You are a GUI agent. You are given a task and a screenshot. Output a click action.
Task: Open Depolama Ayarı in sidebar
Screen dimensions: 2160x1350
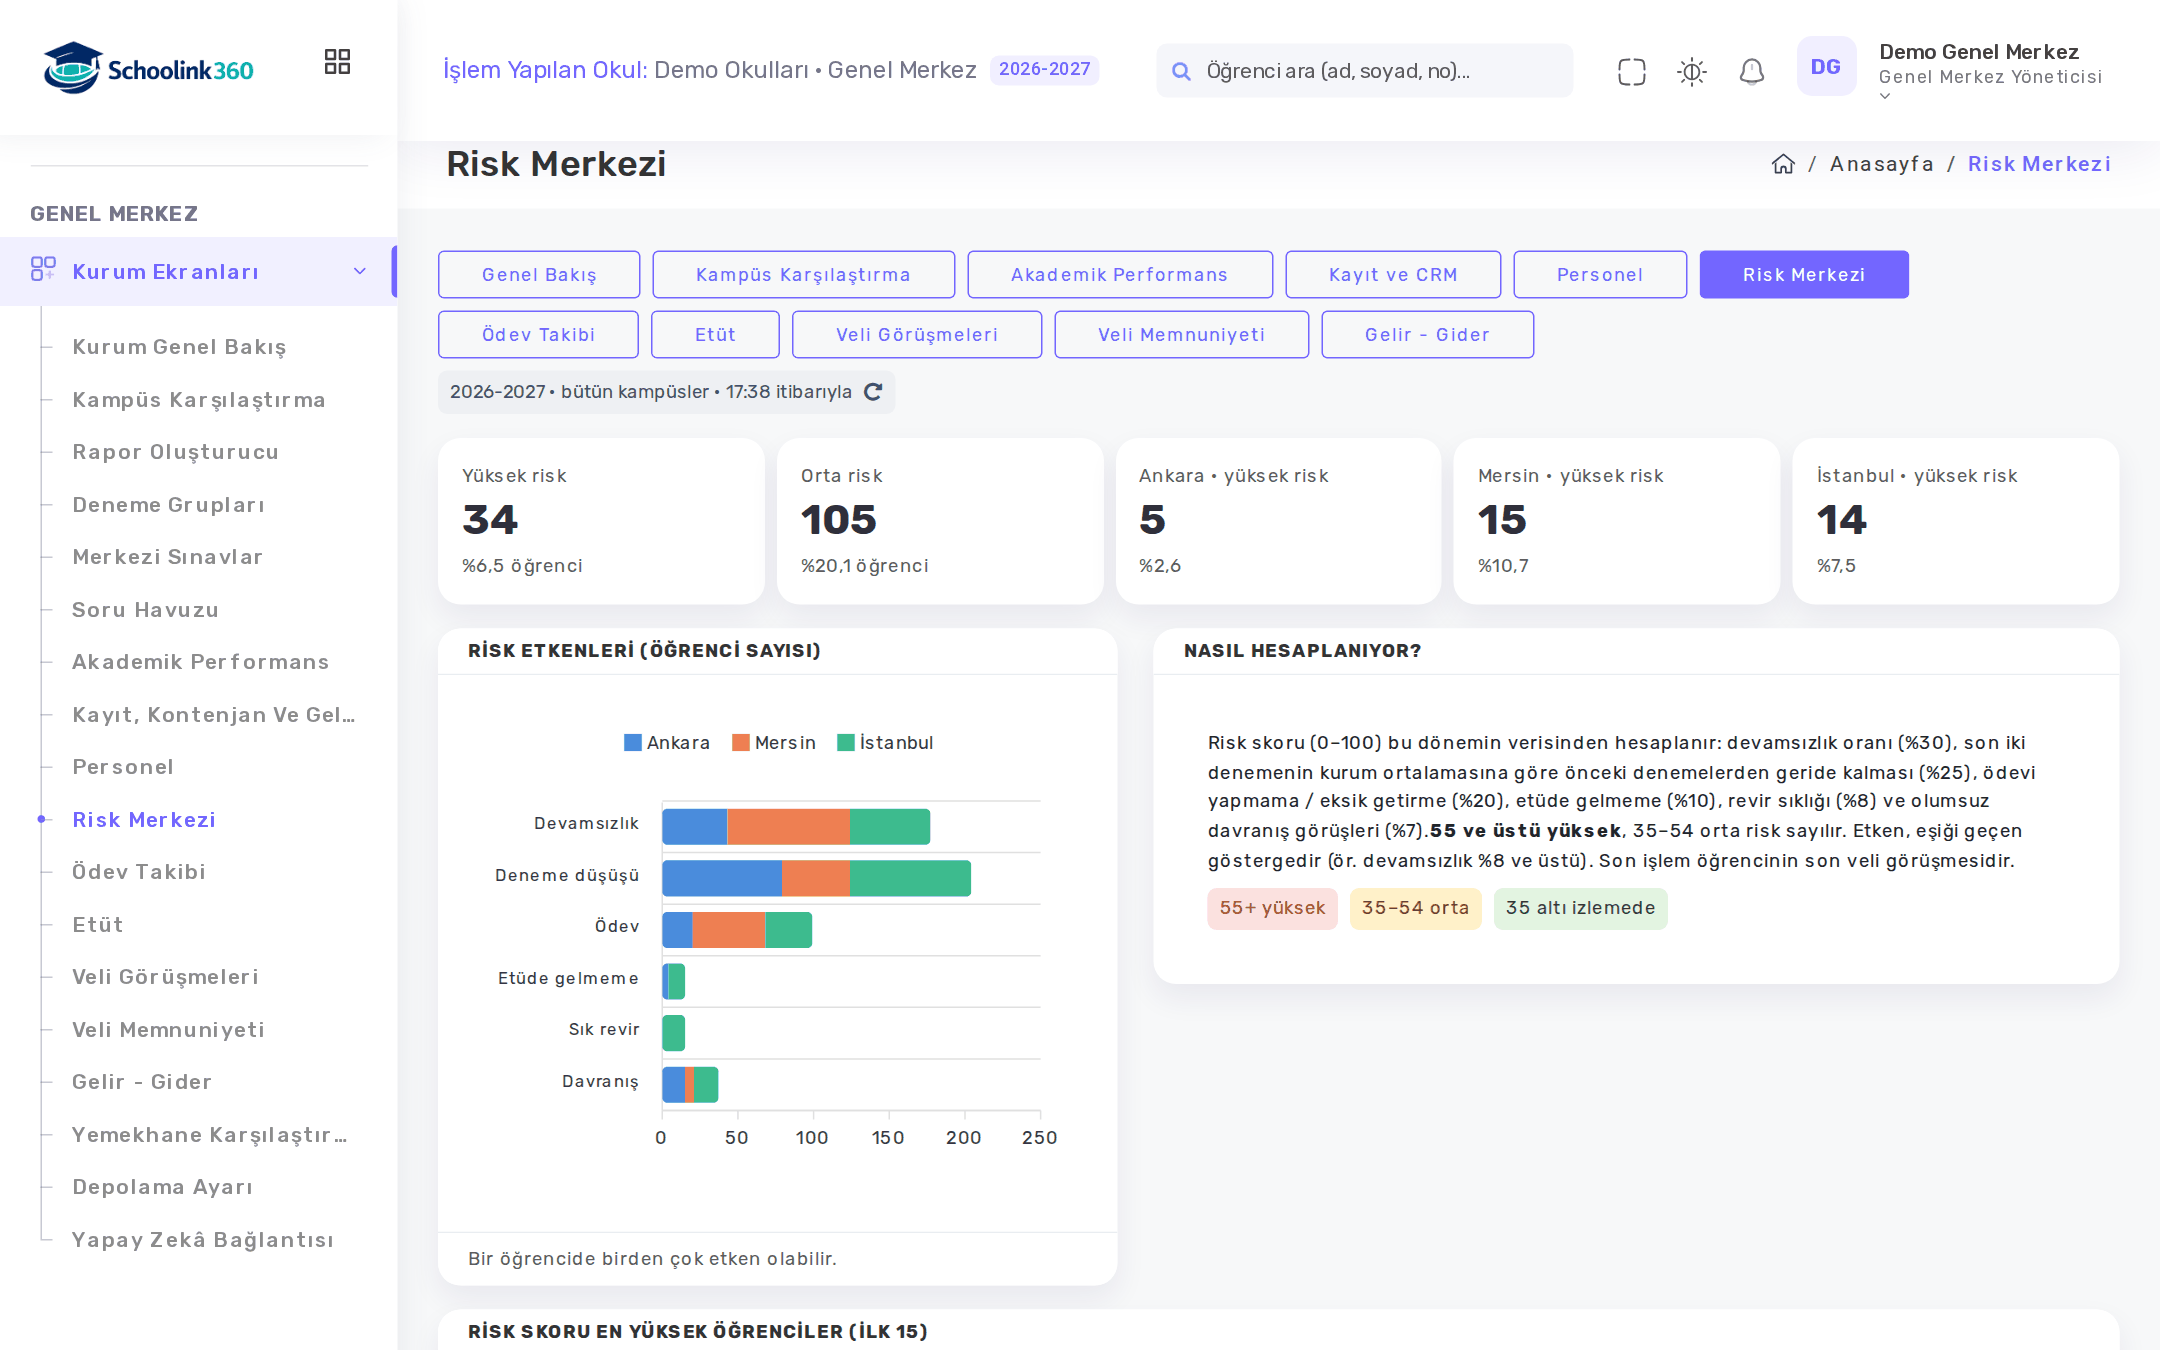(163, 1187)
